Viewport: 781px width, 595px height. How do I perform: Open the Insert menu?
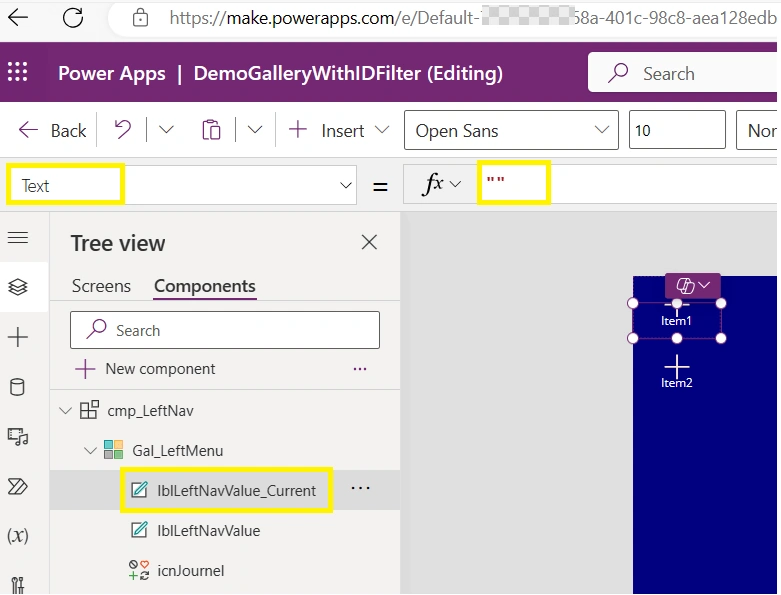[x=327, y=130]
